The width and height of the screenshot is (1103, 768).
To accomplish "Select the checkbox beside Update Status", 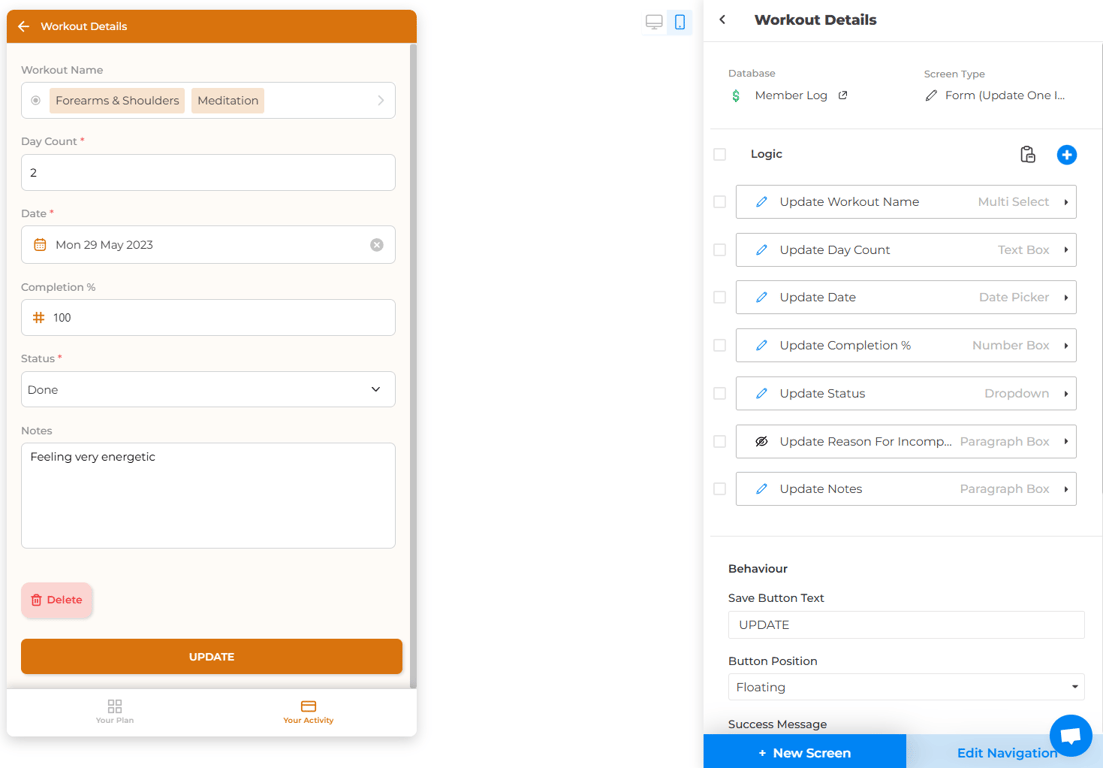I will click(720, 393).
